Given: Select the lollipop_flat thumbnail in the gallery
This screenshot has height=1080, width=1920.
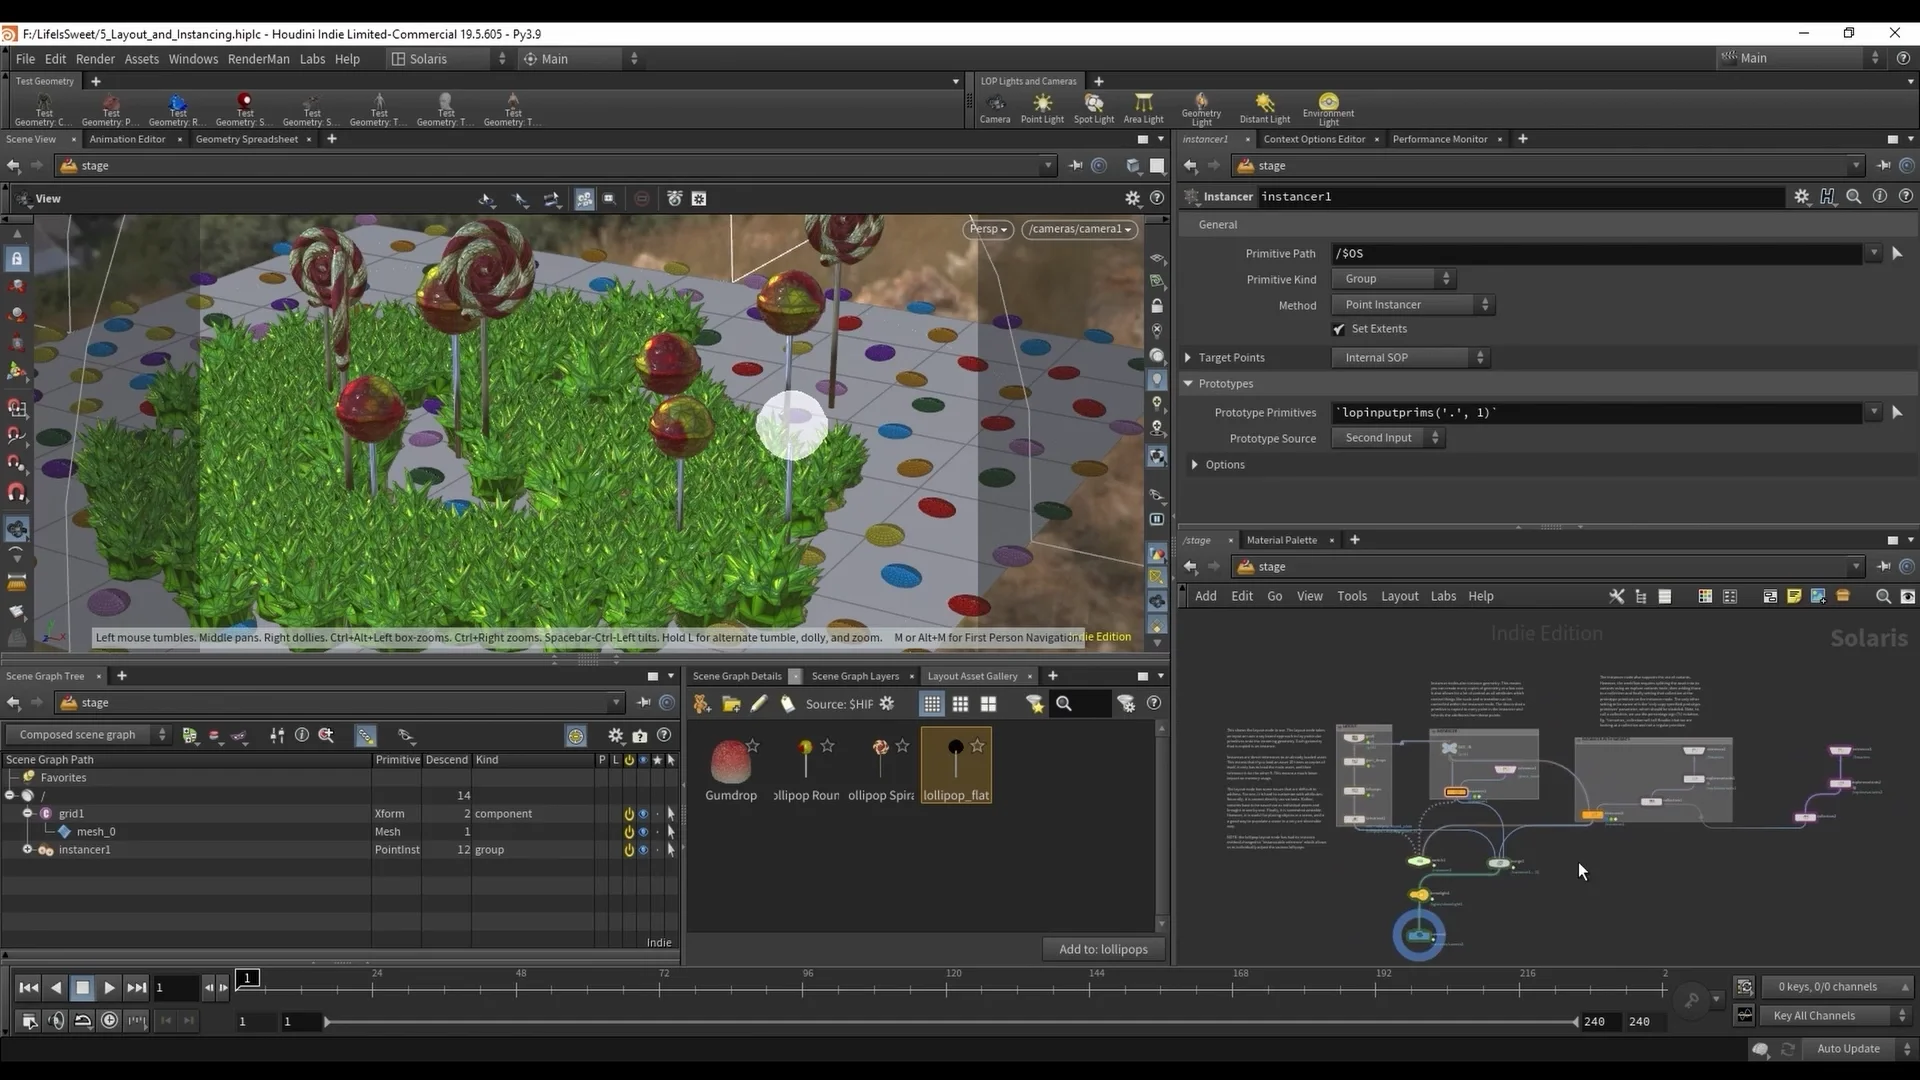Looking at the screenshot, I should (x=954, y=765).
